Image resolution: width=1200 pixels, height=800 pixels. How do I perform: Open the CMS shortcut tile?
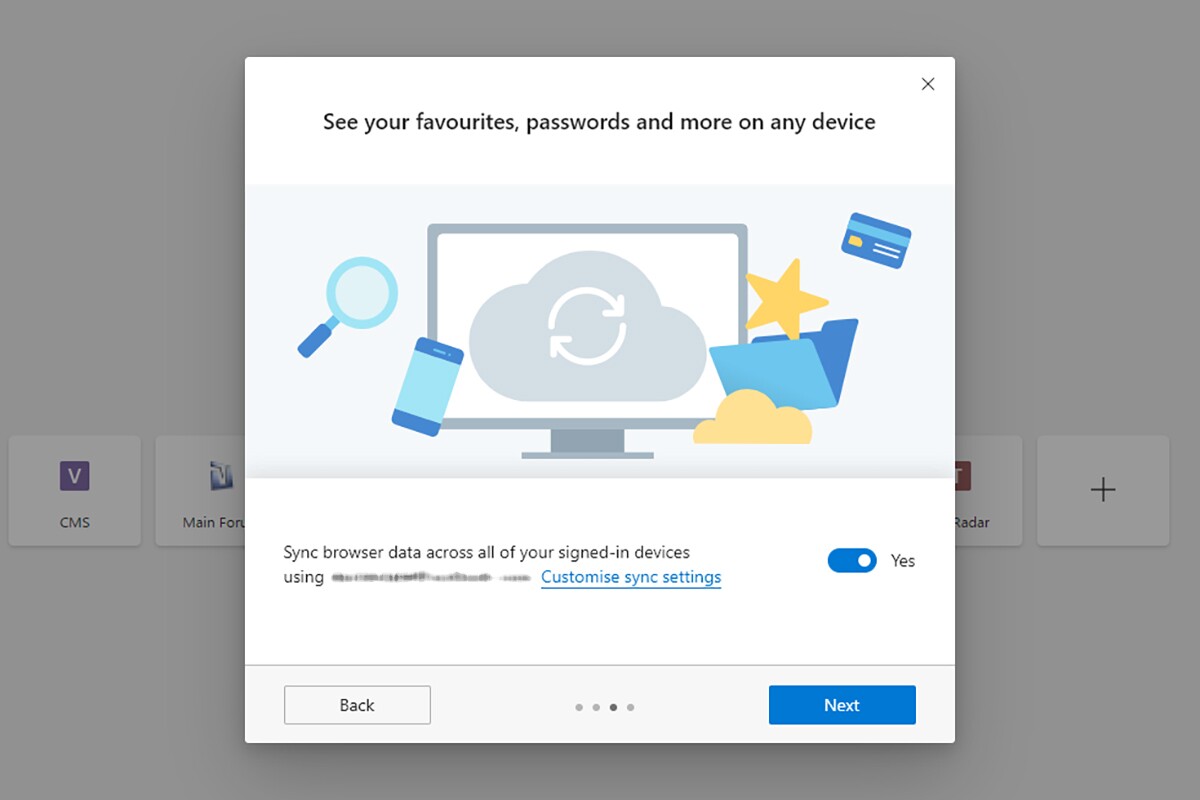(x=74, y=490)
